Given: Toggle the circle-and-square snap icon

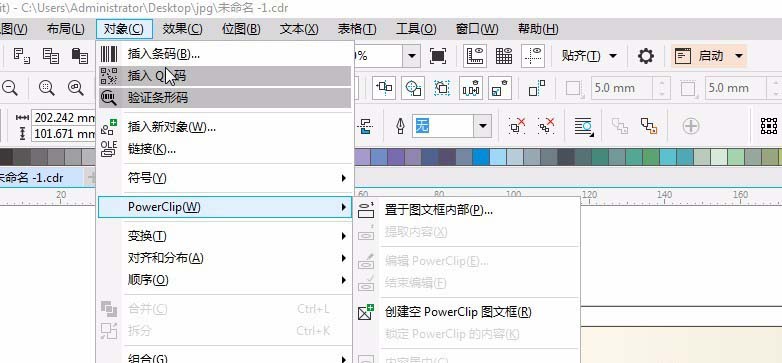Looking at the screenshot, I should pyautogui.click(x=413, y=88).
